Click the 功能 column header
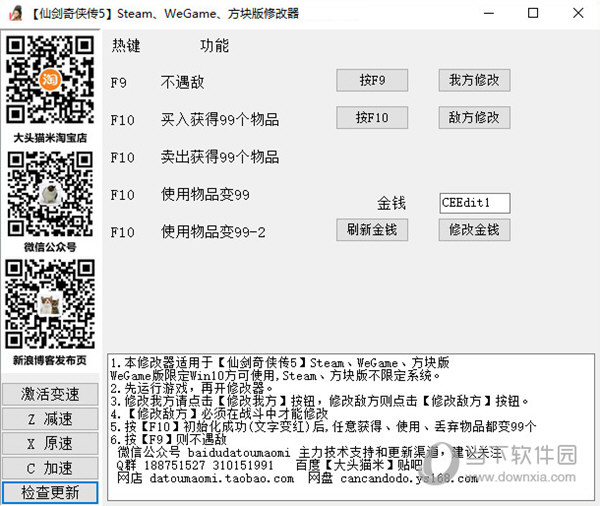This screenshot has width=600, height=506. point(214,46)
